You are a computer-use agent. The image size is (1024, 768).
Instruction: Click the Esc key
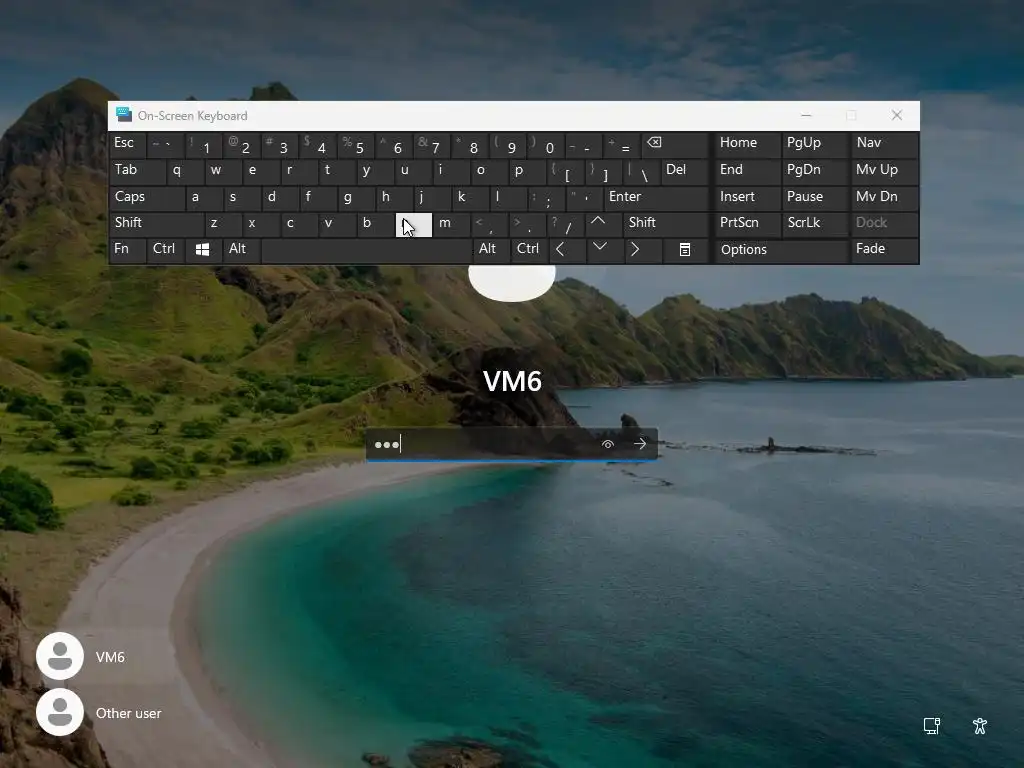pos(127,145)
